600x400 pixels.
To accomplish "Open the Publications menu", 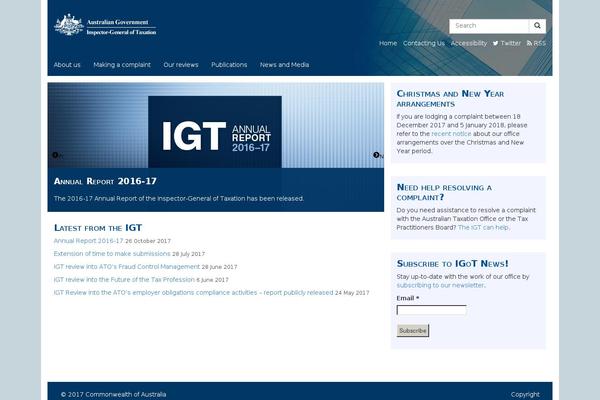I will pyautogui.click(x=229, y=65).
